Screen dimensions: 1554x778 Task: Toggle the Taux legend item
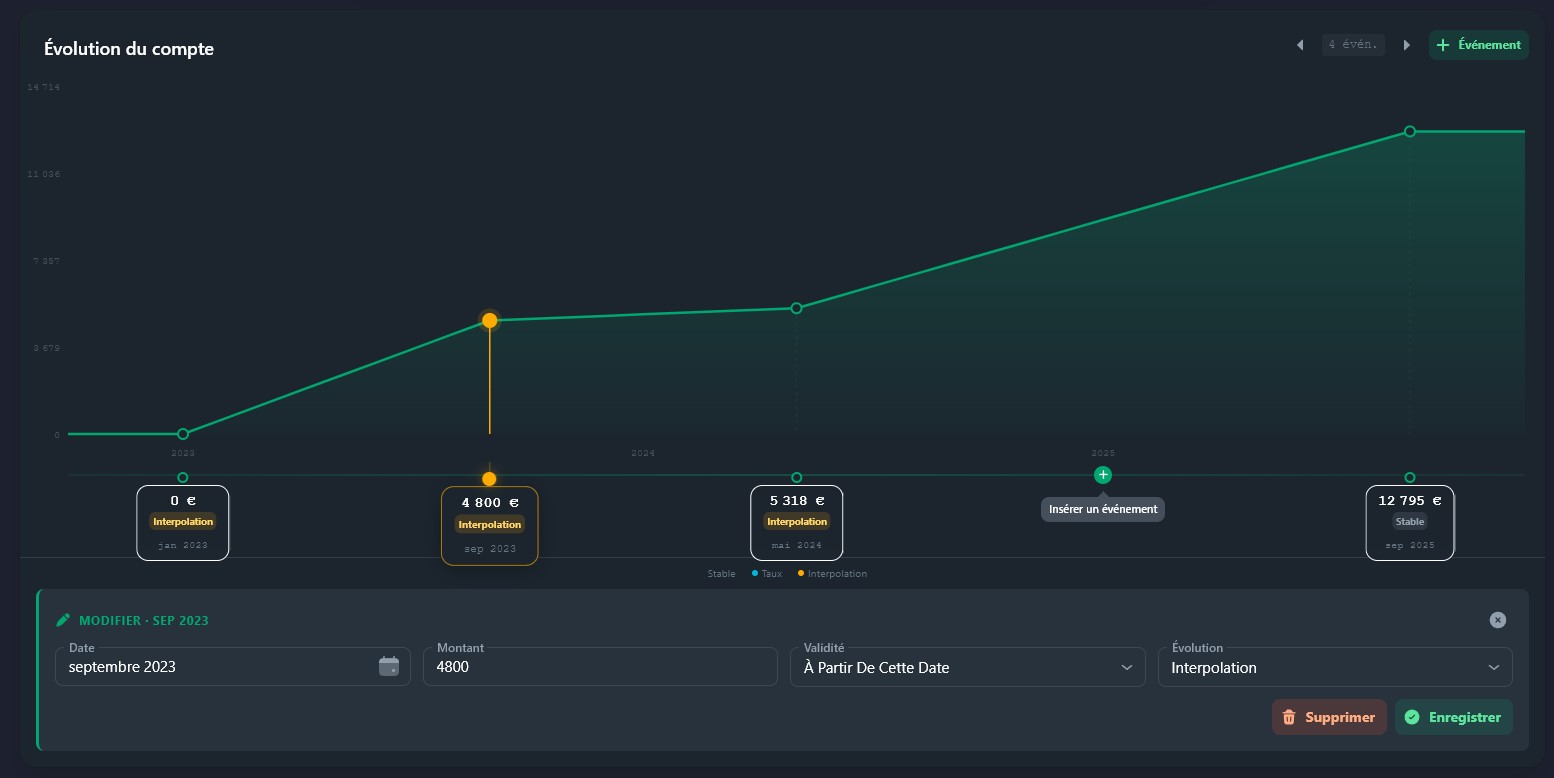[x=767, y=574]
